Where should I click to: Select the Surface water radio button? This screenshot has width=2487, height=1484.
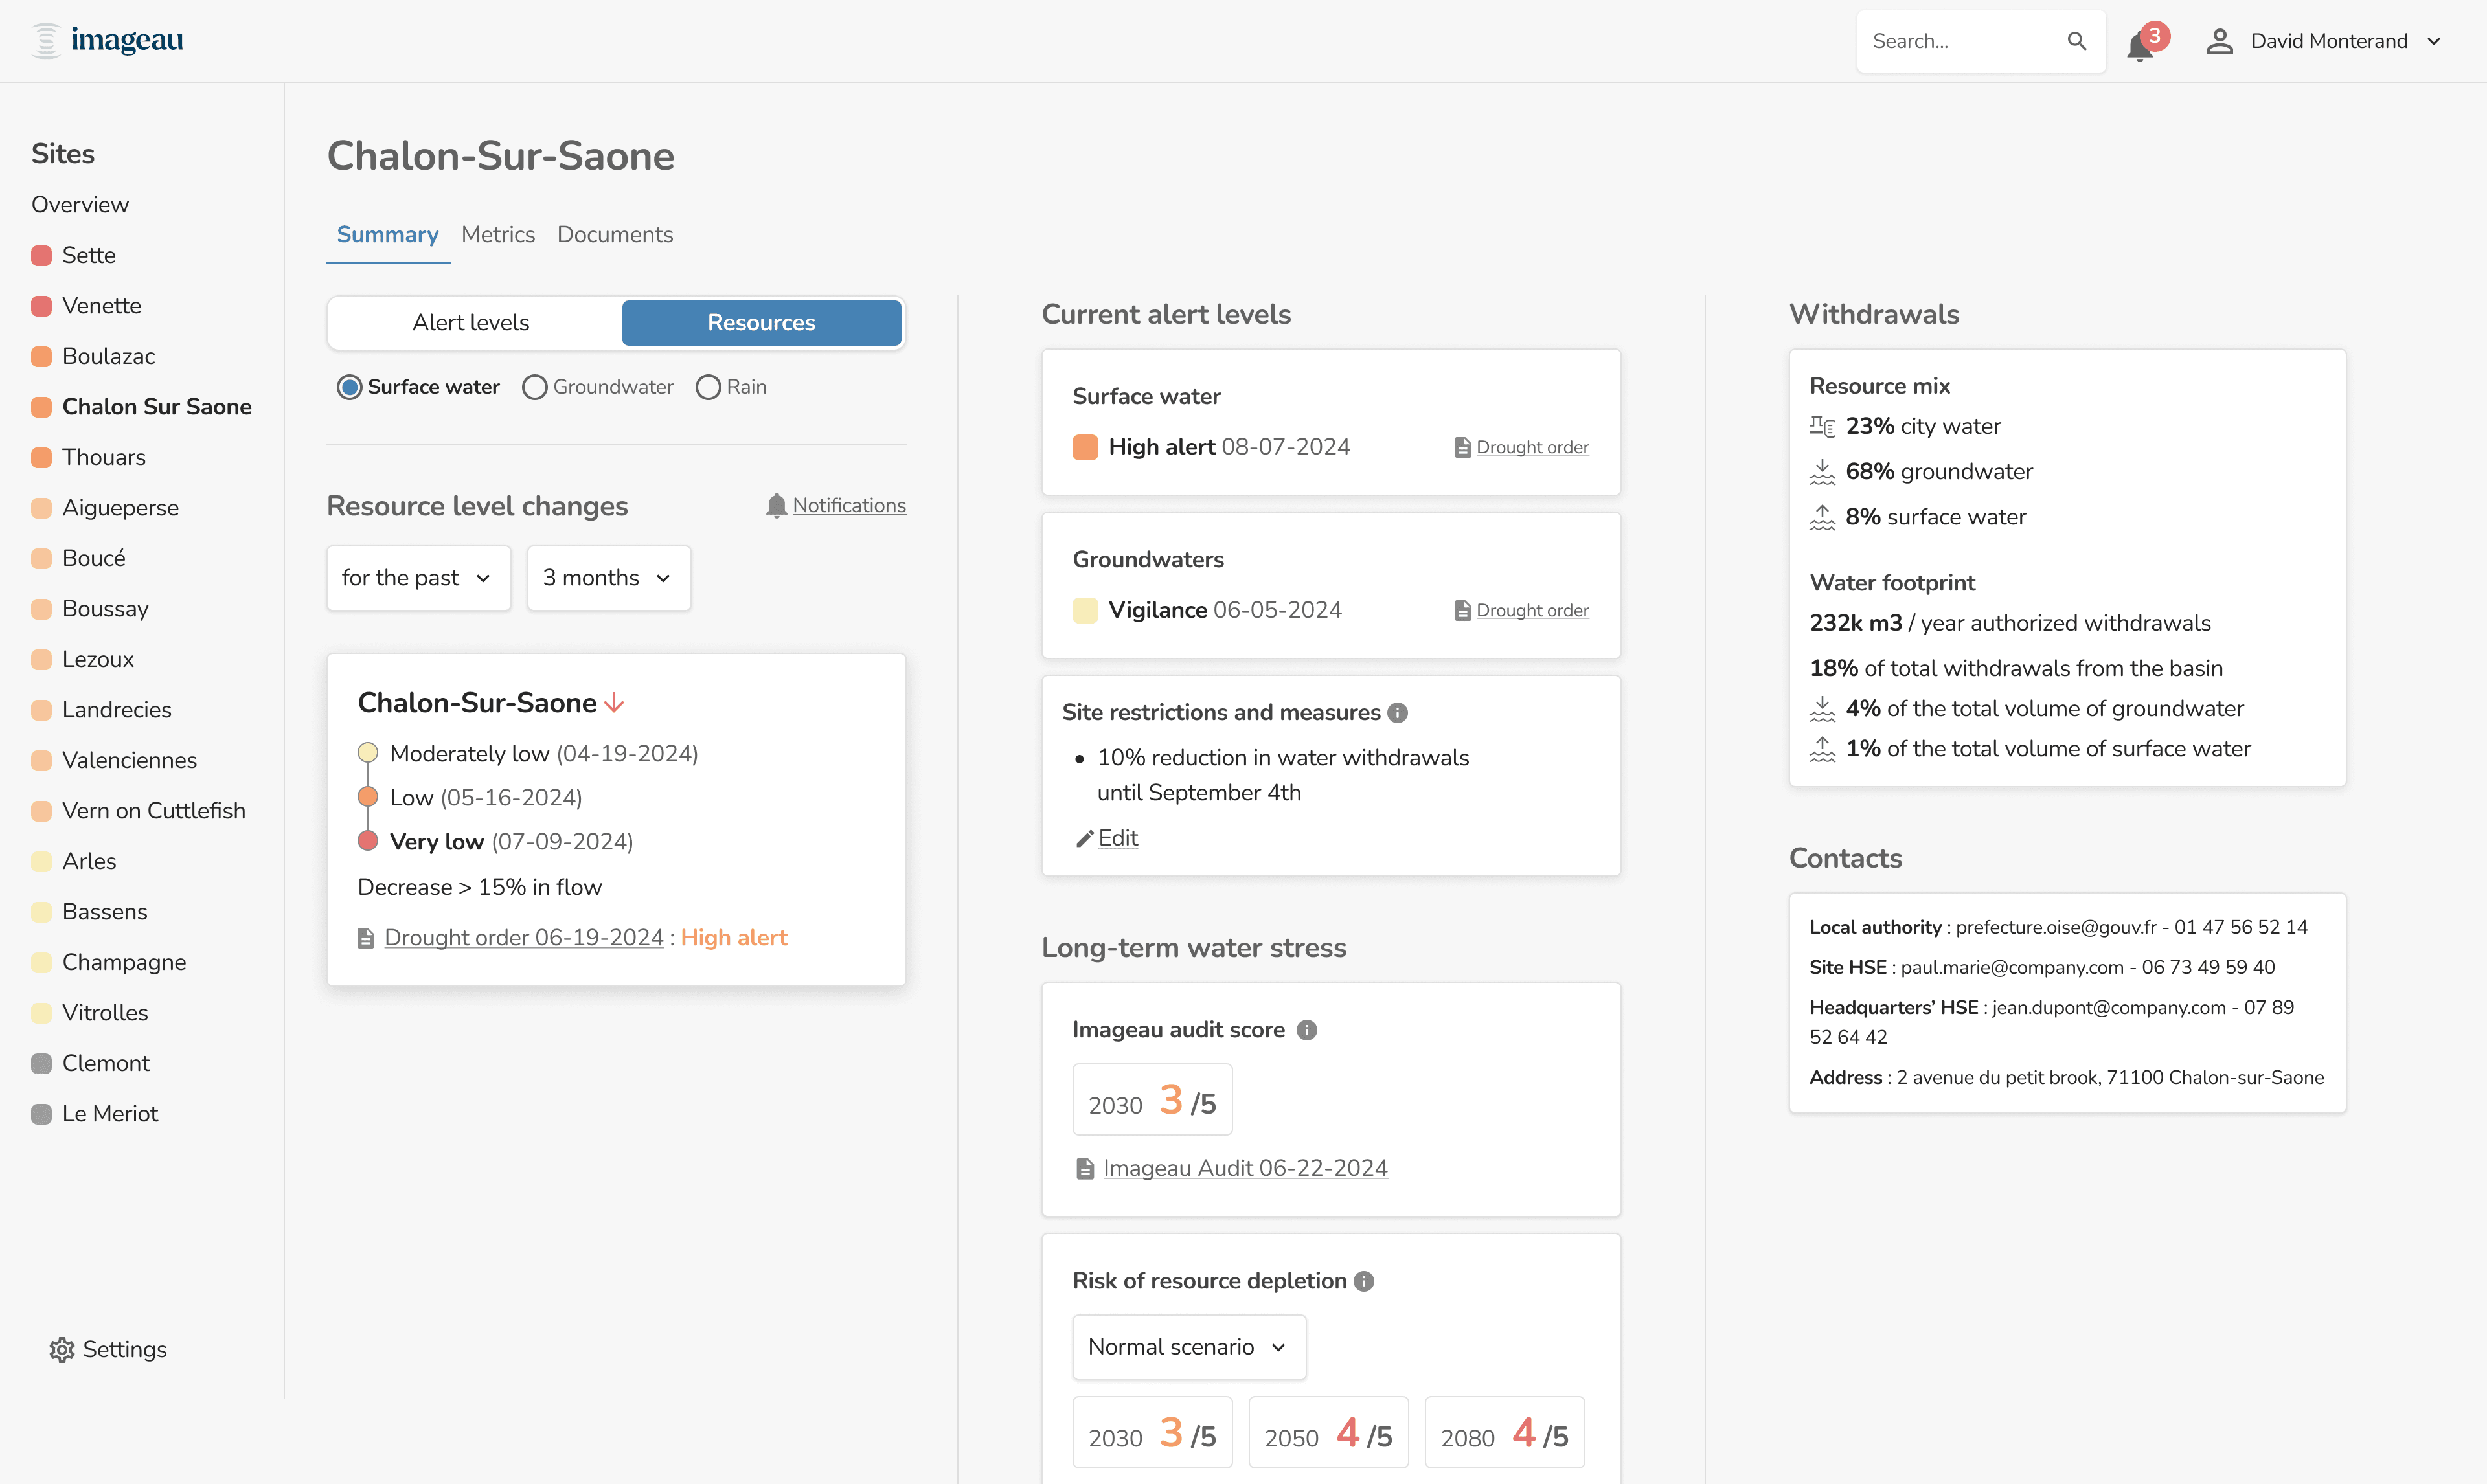tap(349, 387)
